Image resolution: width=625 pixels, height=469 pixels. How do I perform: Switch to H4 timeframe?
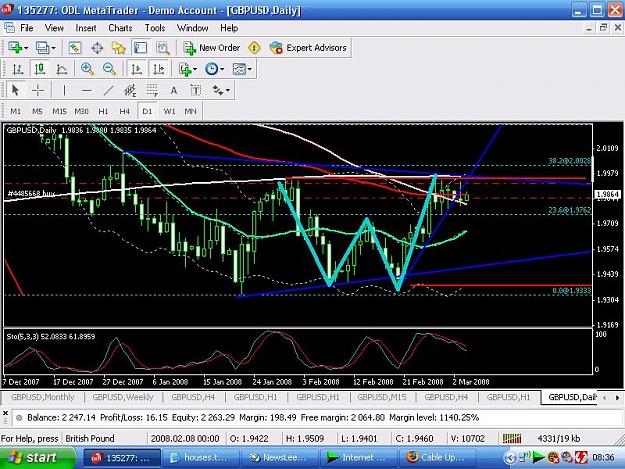[x=125, y=111]
